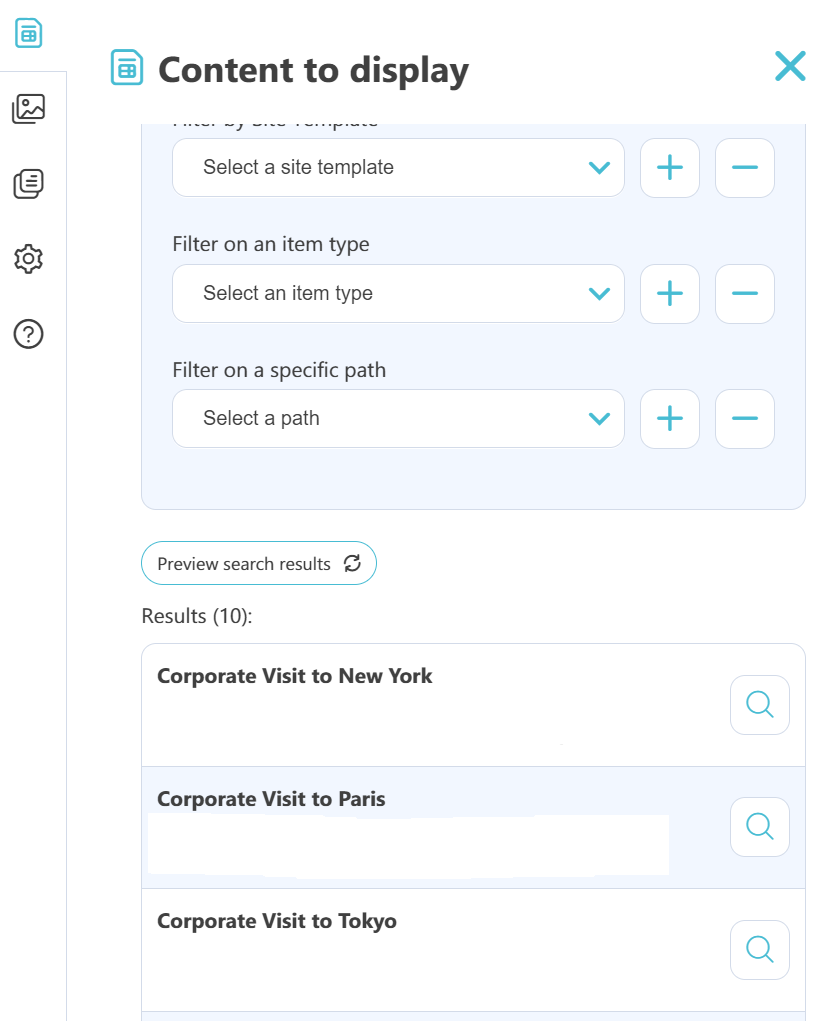
Task: Open the content sidebar icon at top
Action: pyautogui.click(x=29, y=33)
